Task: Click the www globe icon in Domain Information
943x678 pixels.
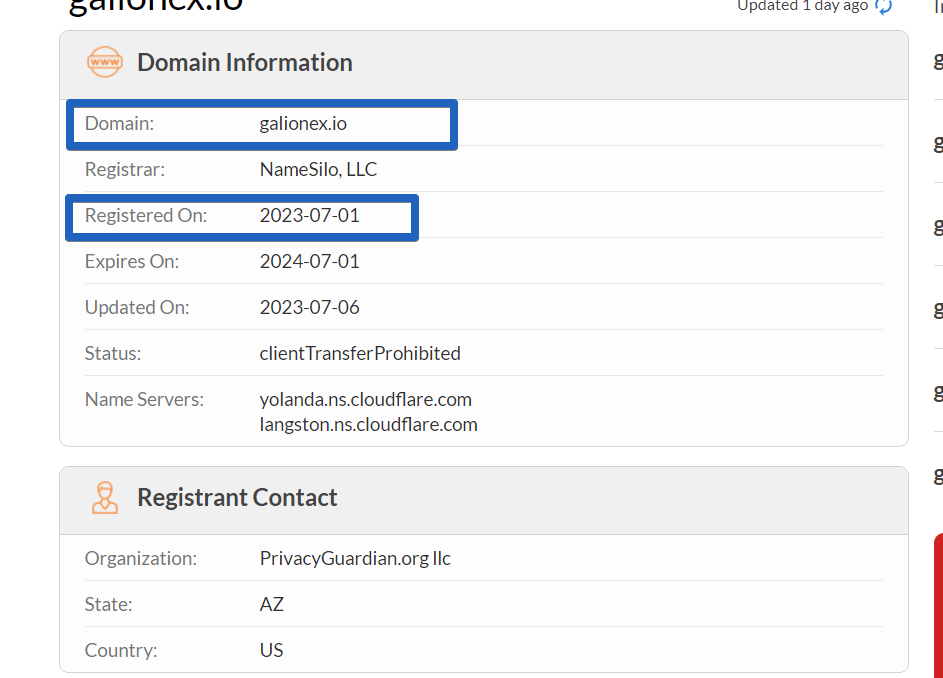Action: click(x=105, y=62)
